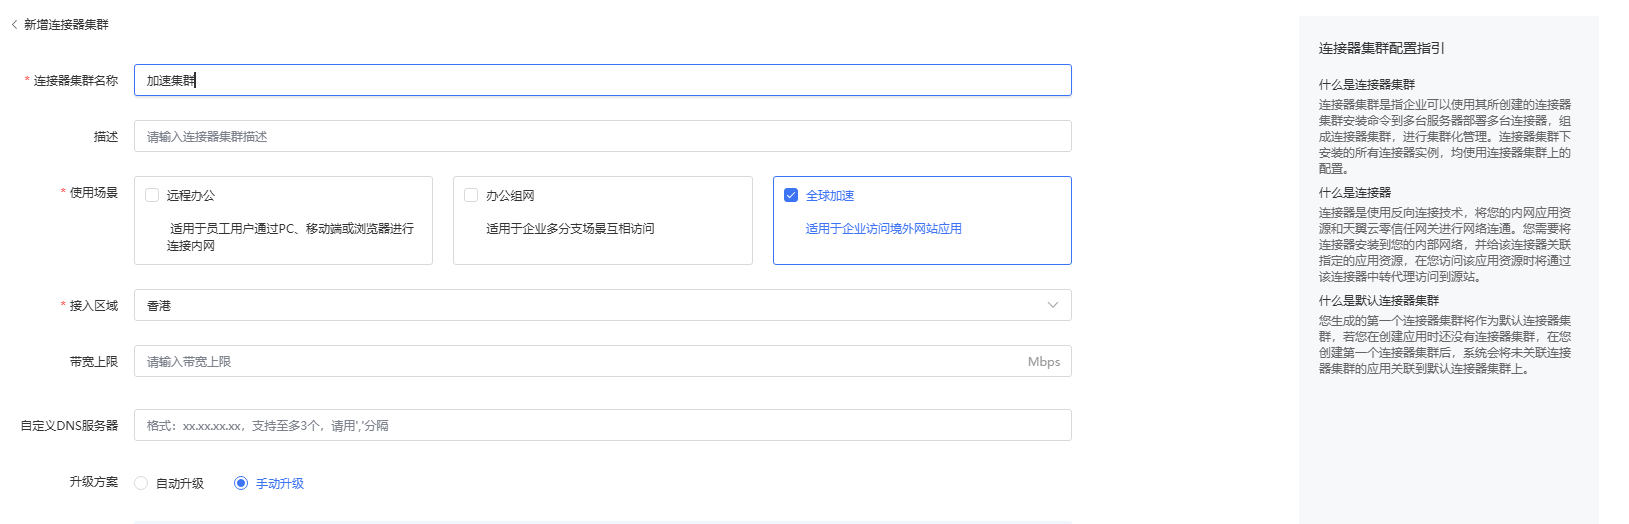Enable the 远程办公 checkbox
This screenshot has height=524, width=1629.
click(152, 195)
